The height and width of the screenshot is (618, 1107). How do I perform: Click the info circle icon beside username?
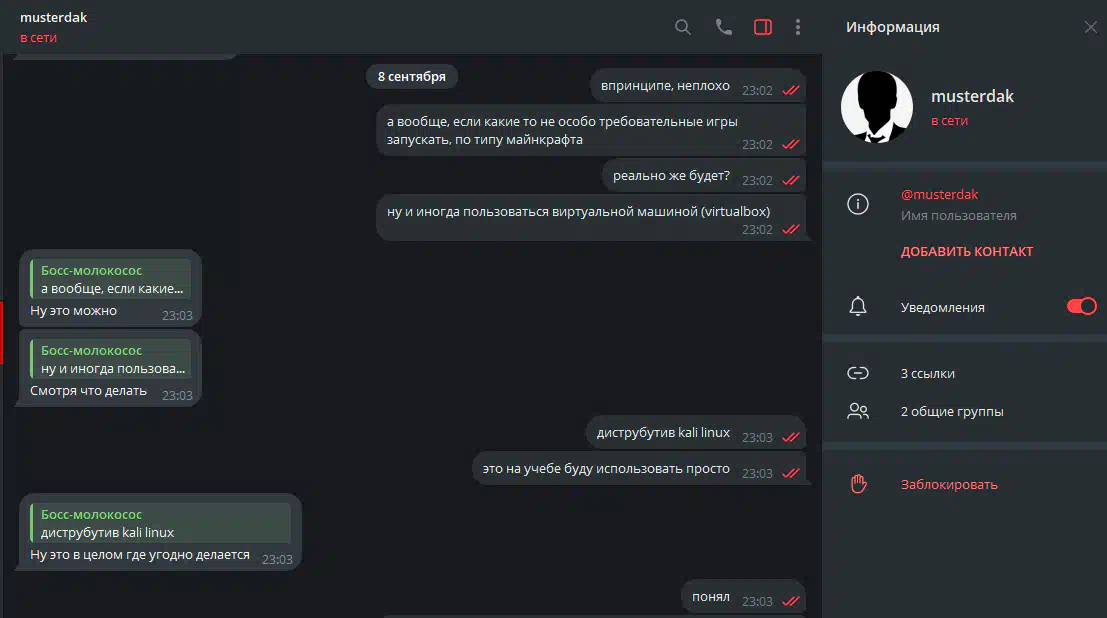[x=858, y=204]
